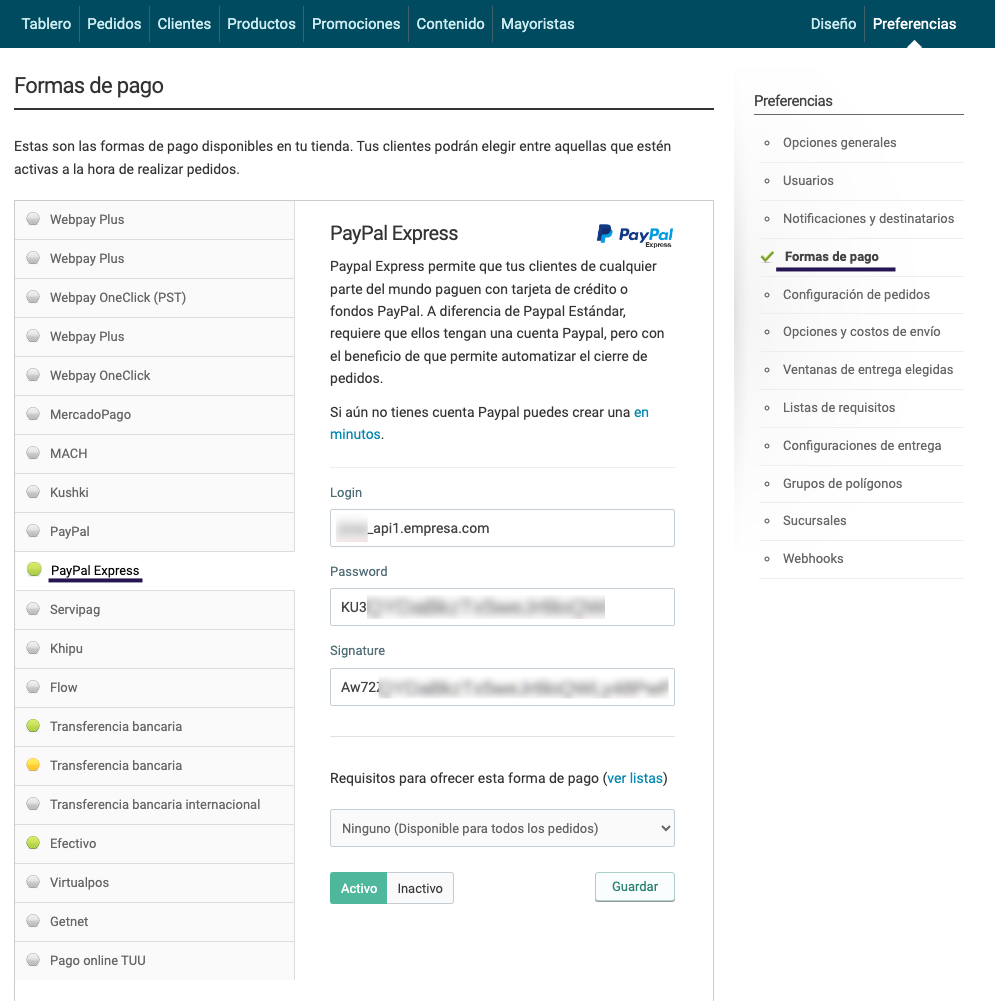Click green status dot beside Efectivo
Viewport: 995px width, 1001px height.
click(x=33, y=842)
